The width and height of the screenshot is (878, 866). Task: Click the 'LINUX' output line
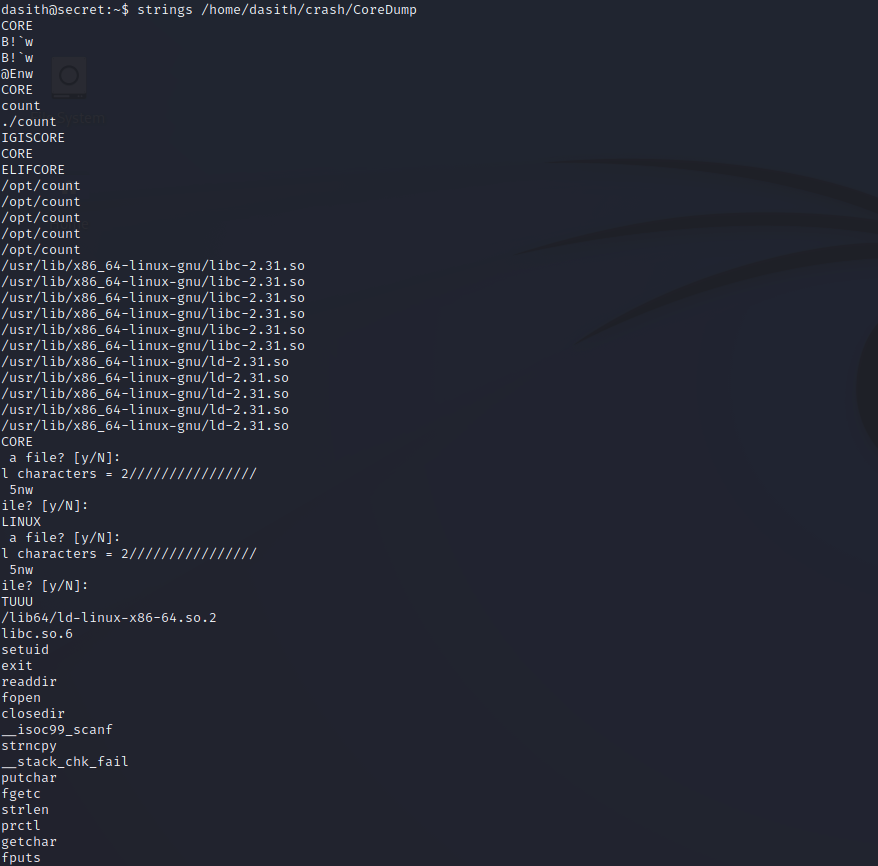pyautogui.click(x=21, y=521)
